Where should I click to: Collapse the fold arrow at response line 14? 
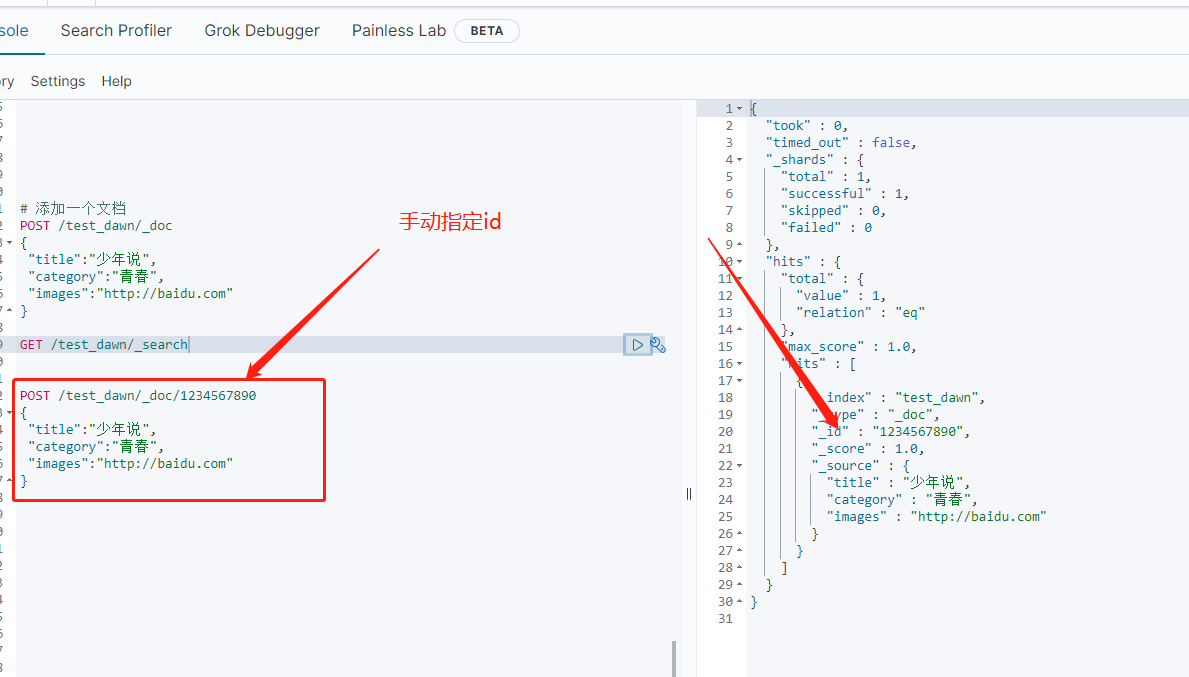pyautogui.click(x=739, y=330)
